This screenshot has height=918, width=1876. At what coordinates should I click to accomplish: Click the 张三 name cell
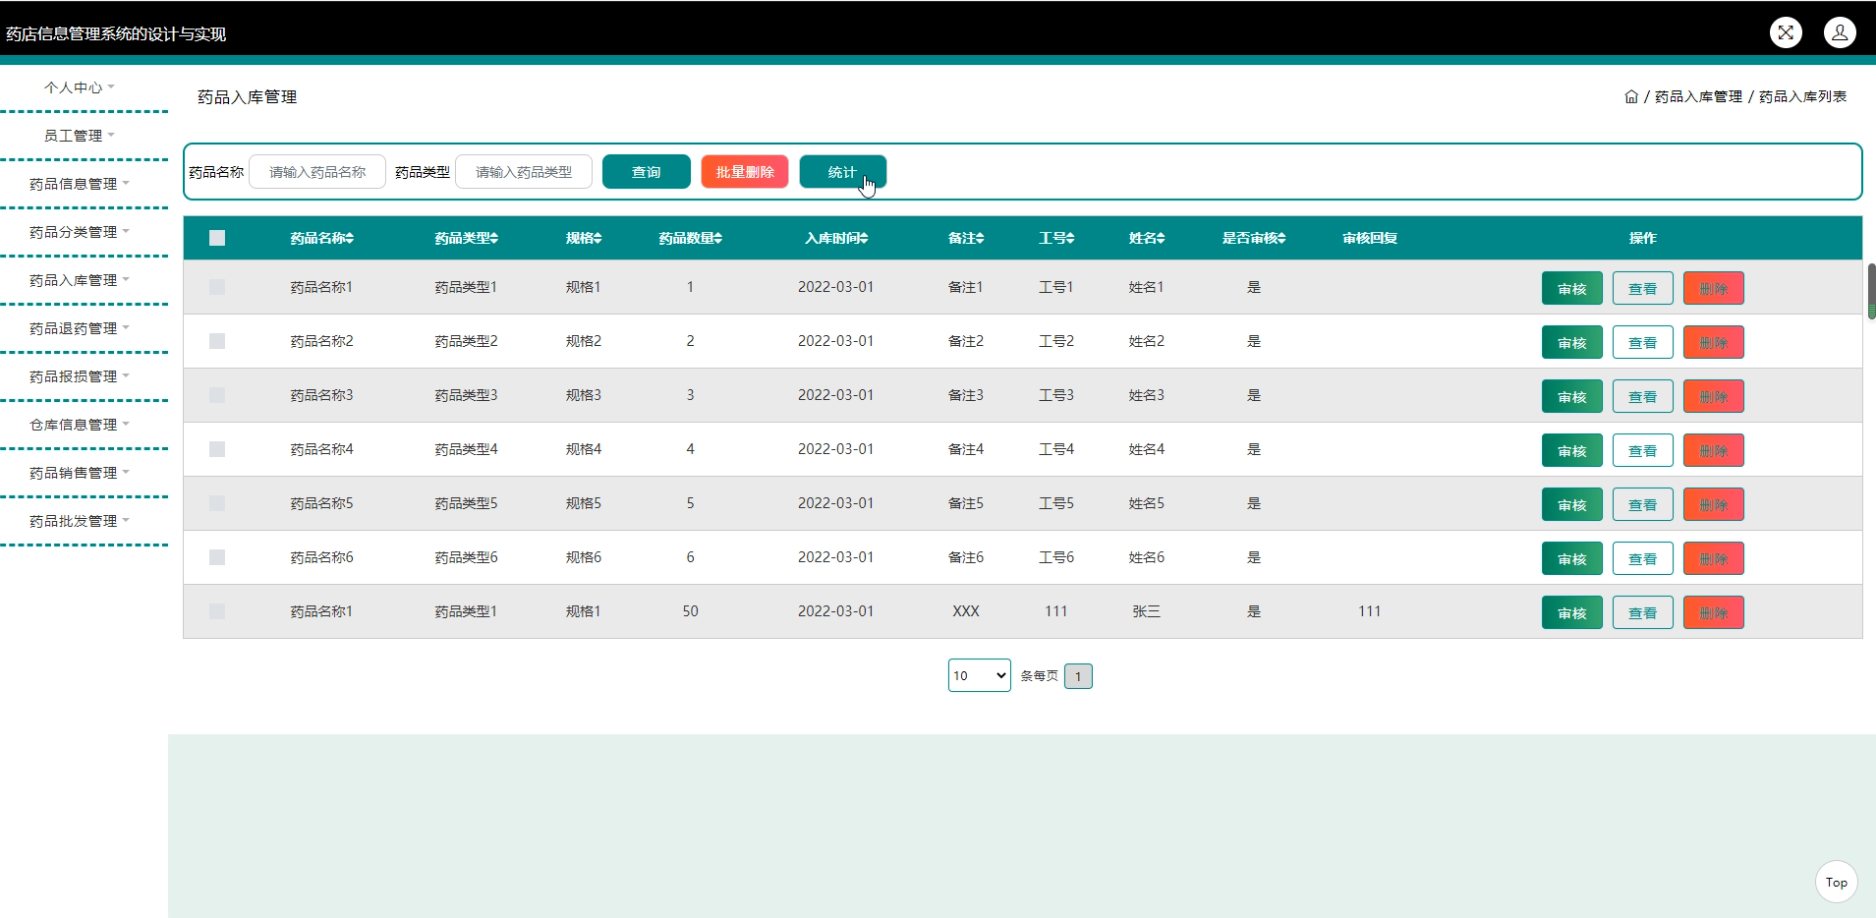(1146, 611)
